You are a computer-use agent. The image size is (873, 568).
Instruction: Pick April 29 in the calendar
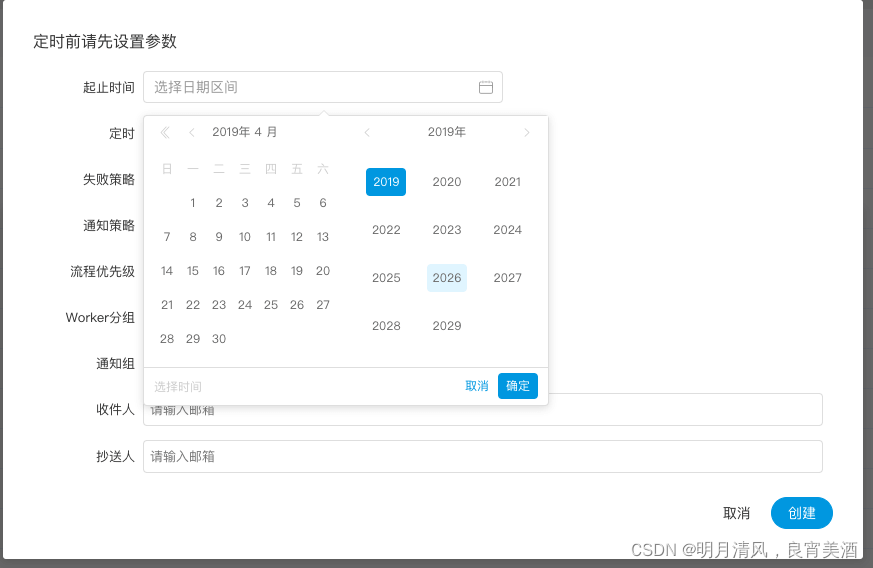[x=193, y=339]
